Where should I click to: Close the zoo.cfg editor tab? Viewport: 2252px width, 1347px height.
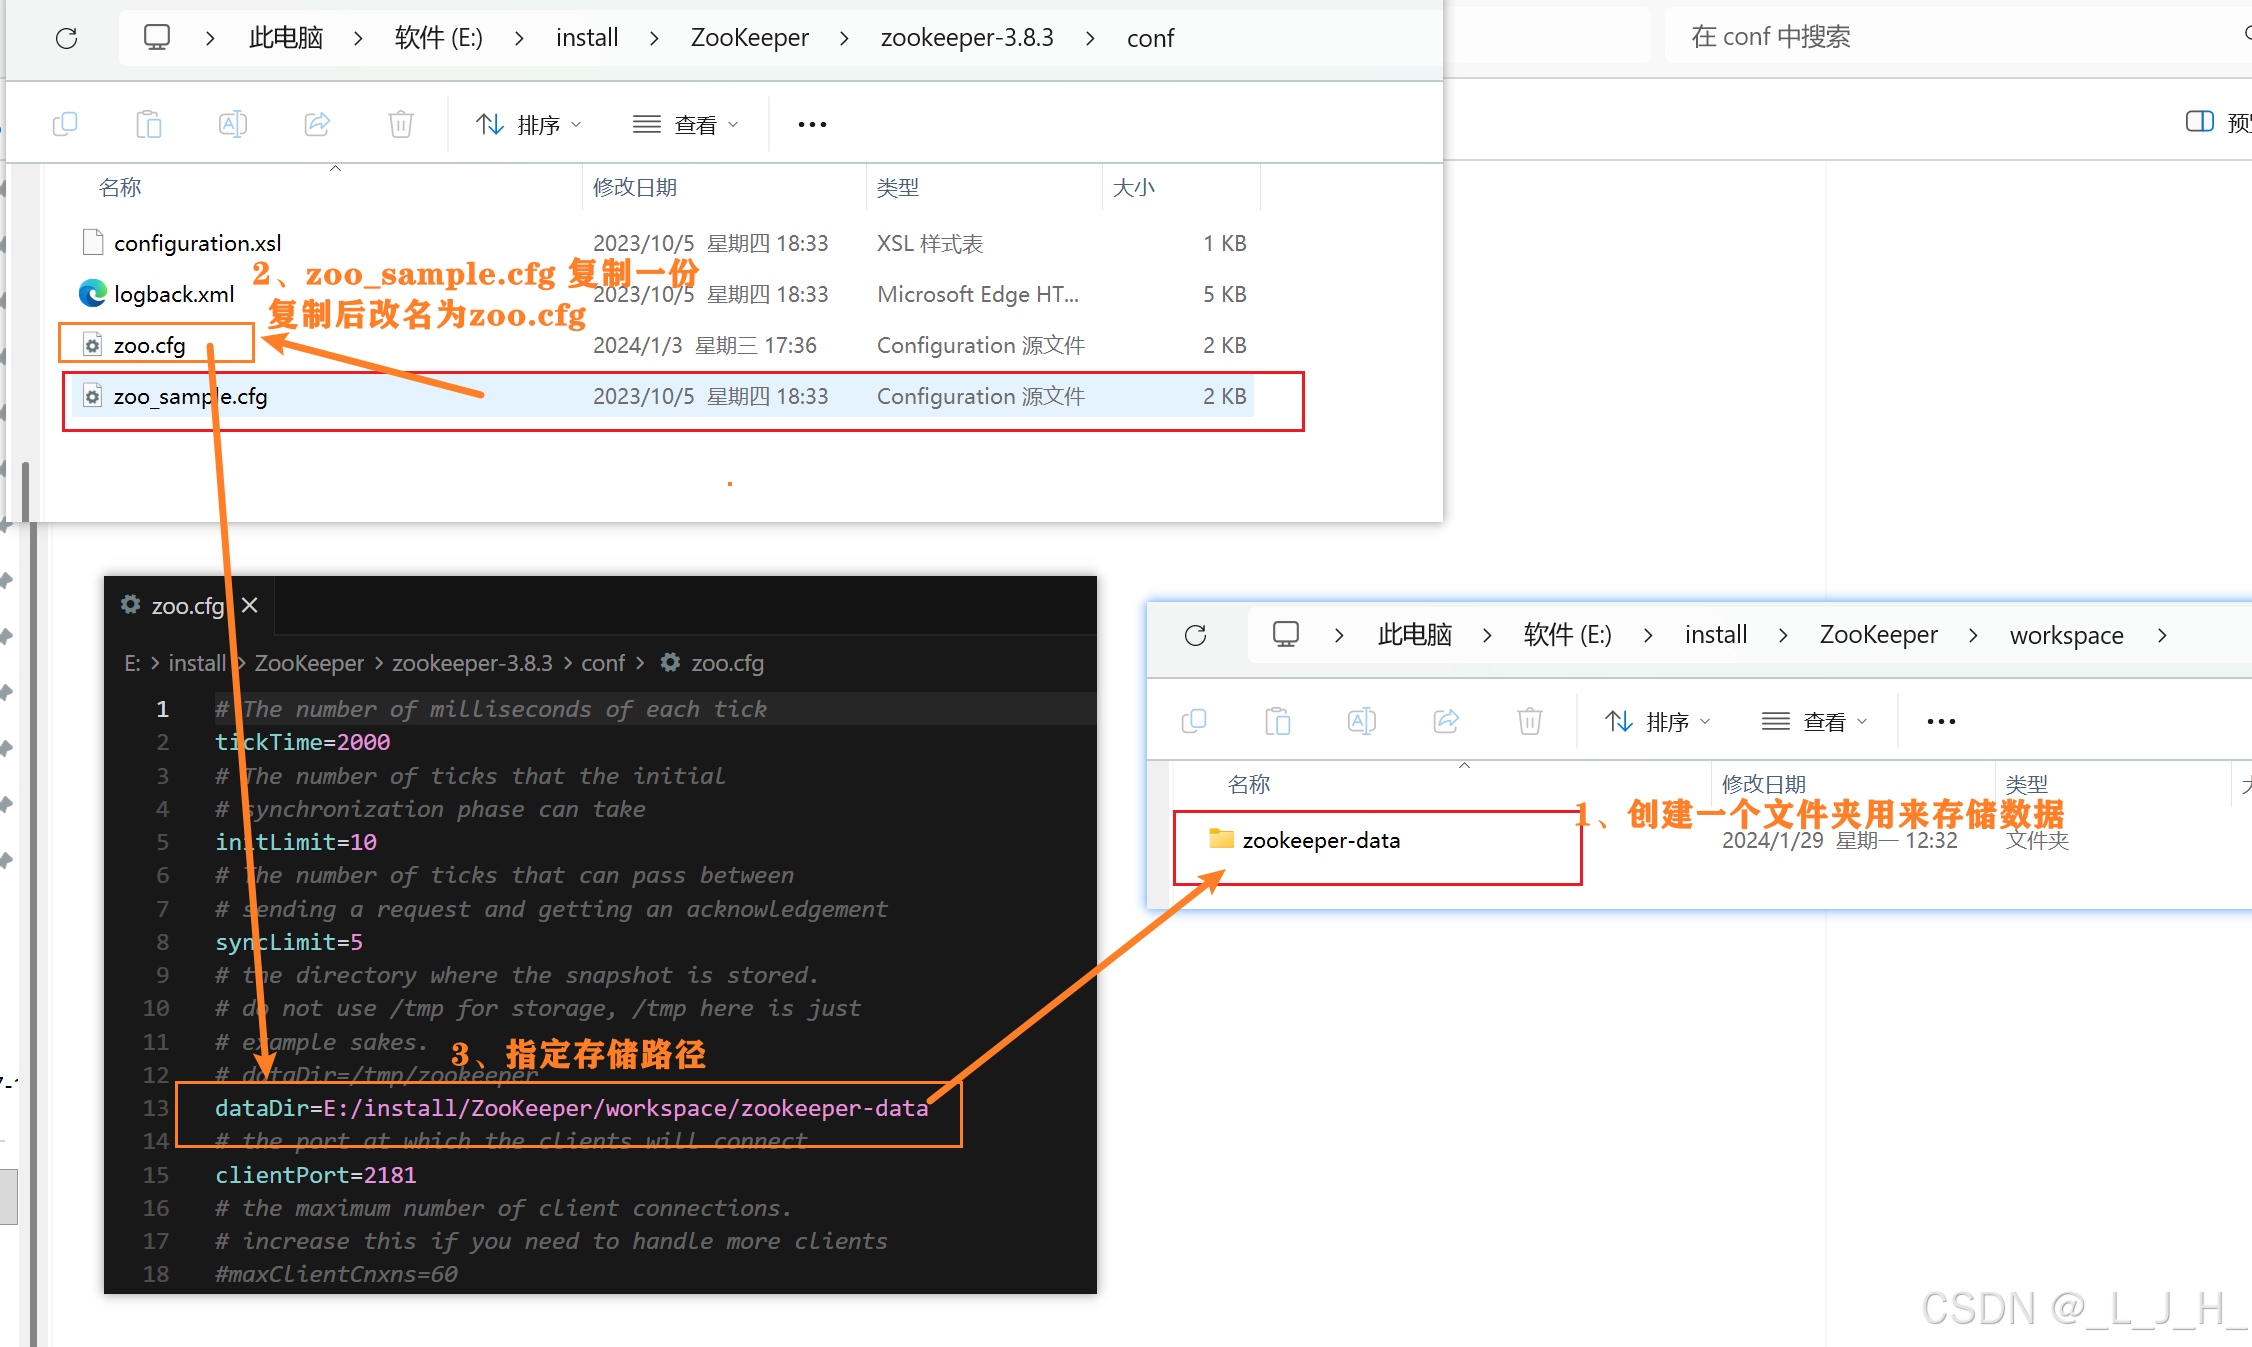[x=250, y=605]
